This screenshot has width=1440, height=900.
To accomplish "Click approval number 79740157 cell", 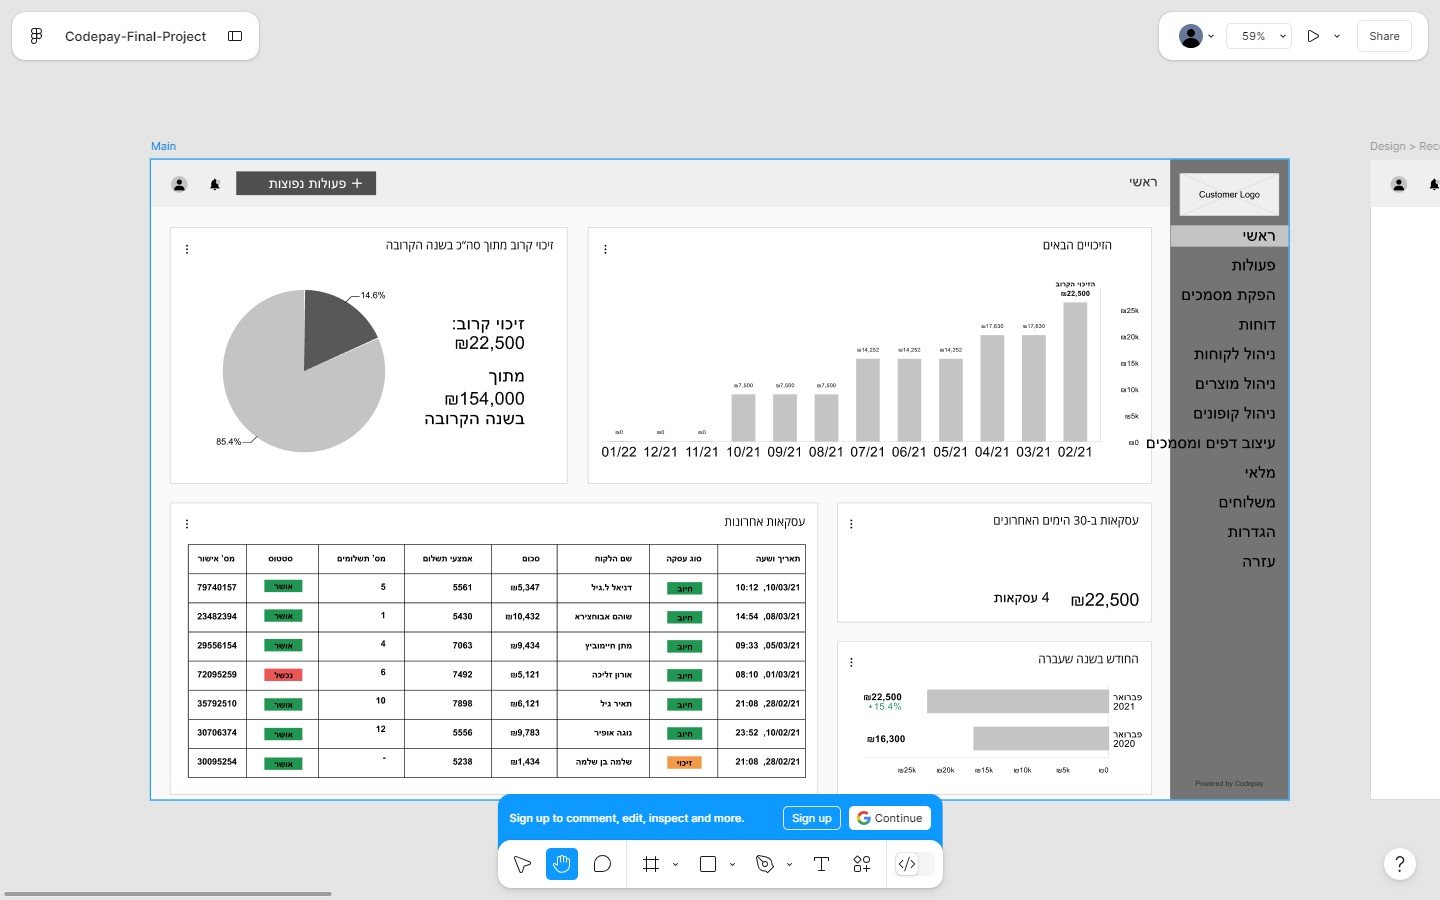I will (217, 587).
